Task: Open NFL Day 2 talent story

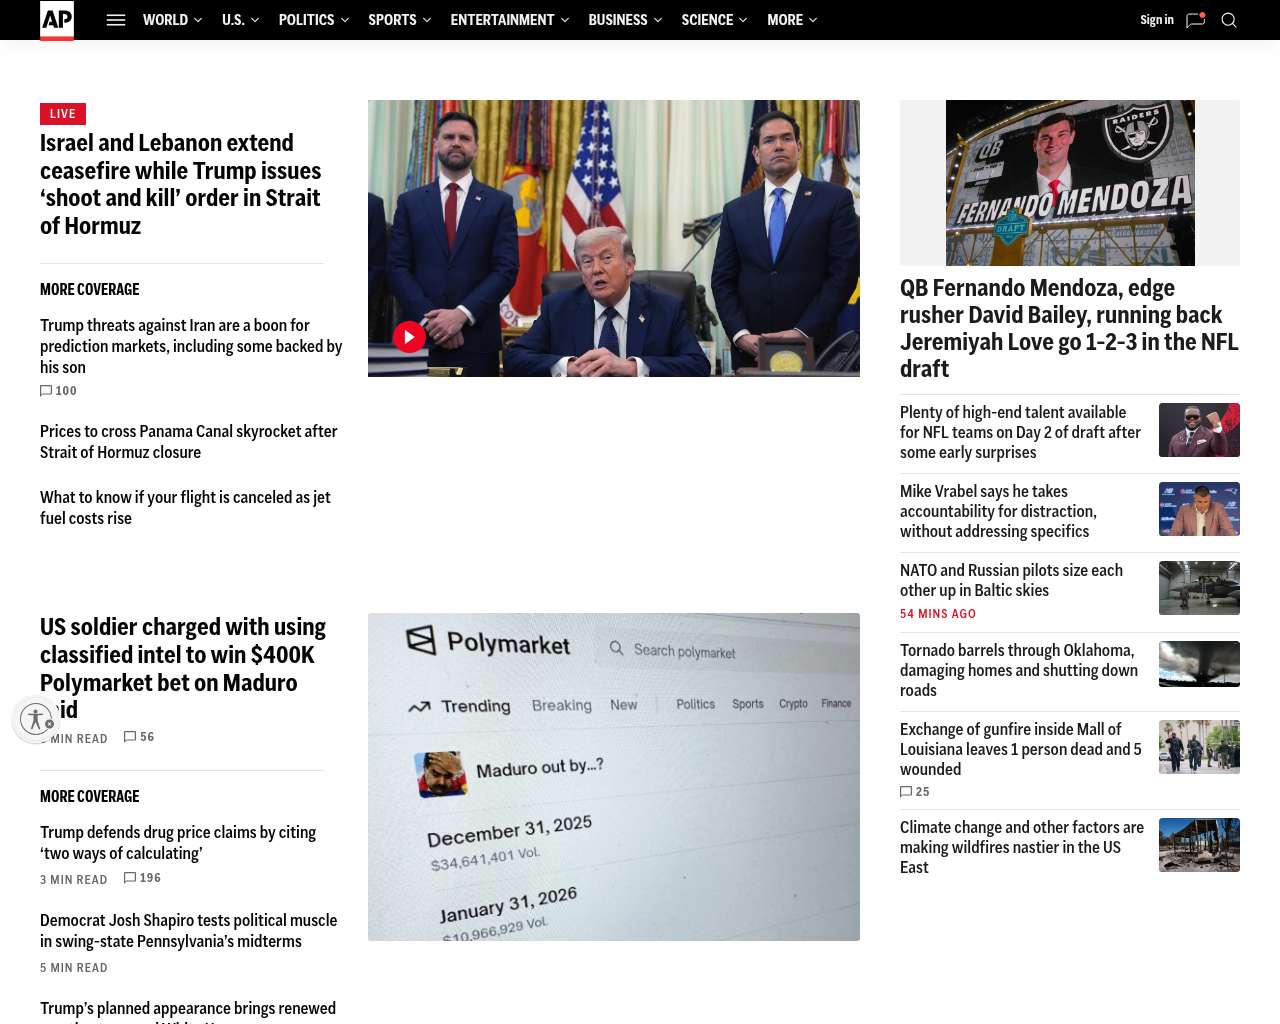Action: click(1020, 432)
